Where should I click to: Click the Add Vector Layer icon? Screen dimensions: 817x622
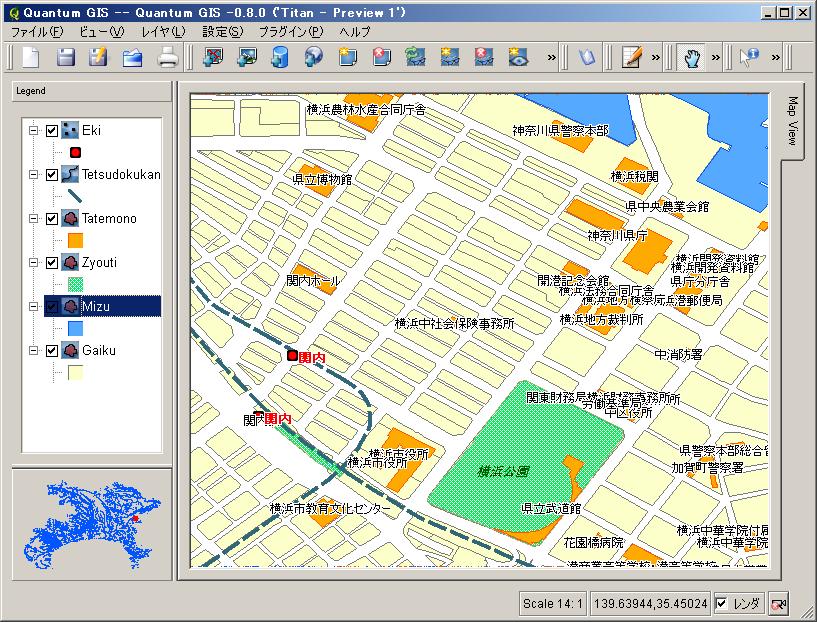[x=213, y=57]
